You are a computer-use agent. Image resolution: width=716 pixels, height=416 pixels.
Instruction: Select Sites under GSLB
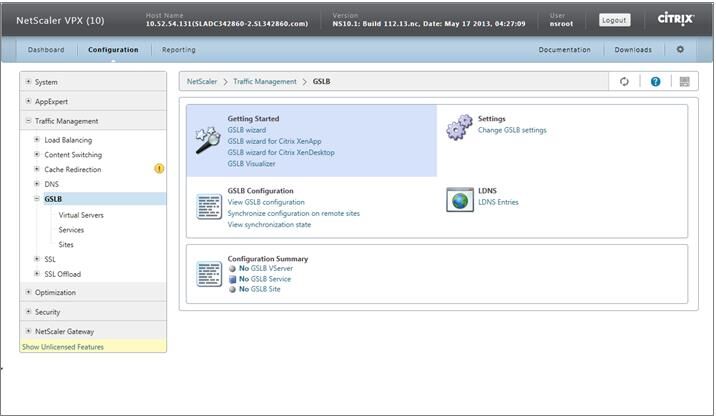[66, 245]
